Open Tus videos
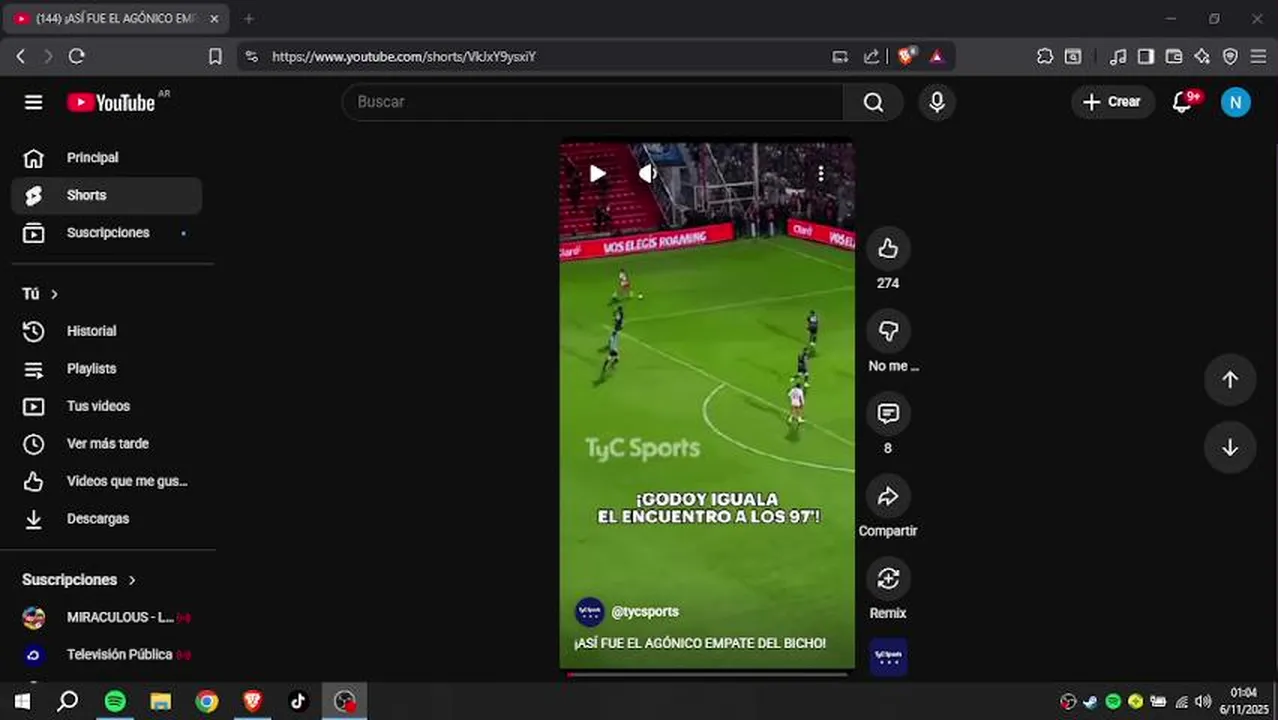Image resolution: width=1278 pixels, height=720 pixels. coord(107,406)
